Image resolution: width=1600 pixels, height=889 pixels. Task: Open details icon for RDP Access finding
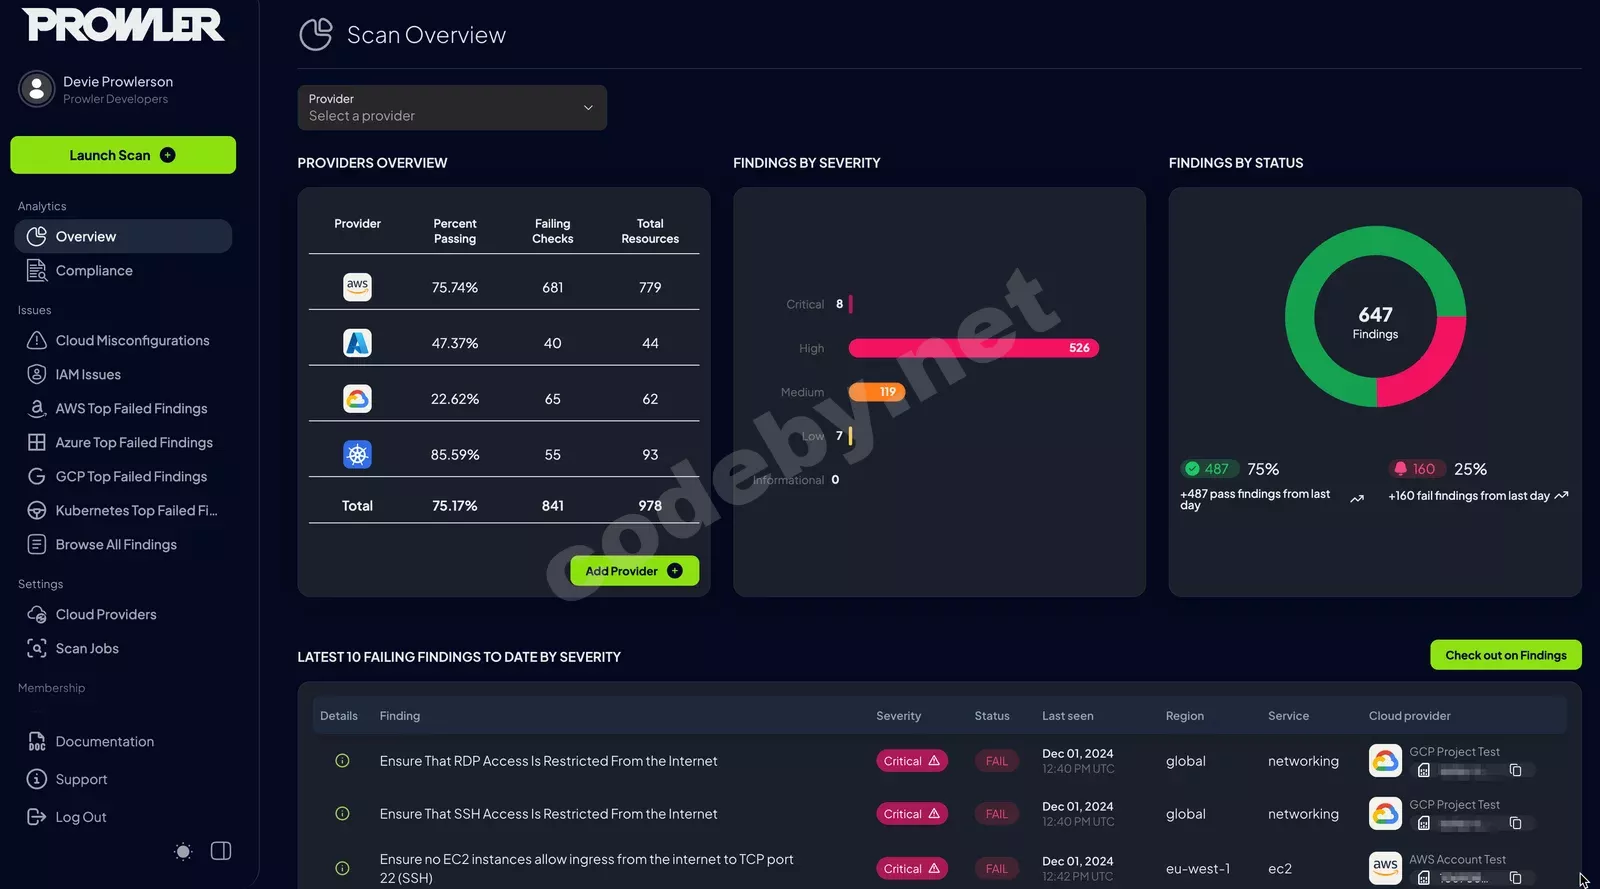[x=342, y=761]
